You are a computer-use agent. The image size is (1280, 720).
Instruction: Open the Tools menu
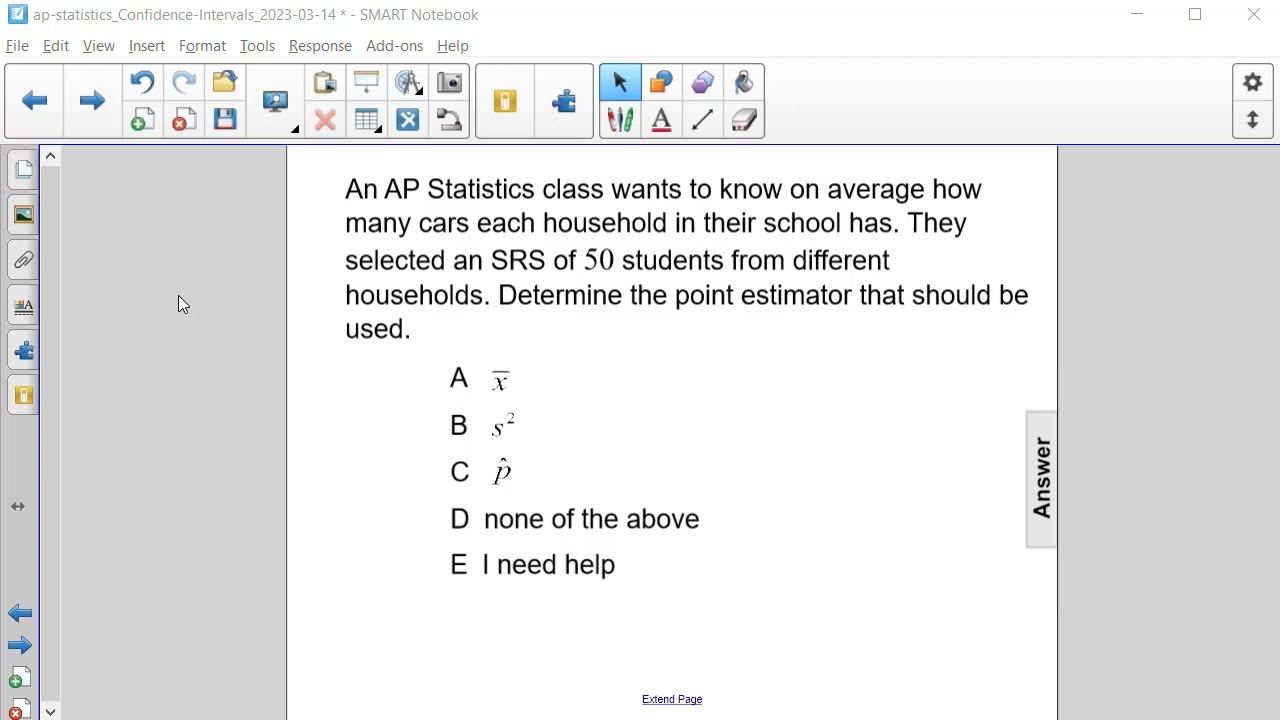point(257,46)
